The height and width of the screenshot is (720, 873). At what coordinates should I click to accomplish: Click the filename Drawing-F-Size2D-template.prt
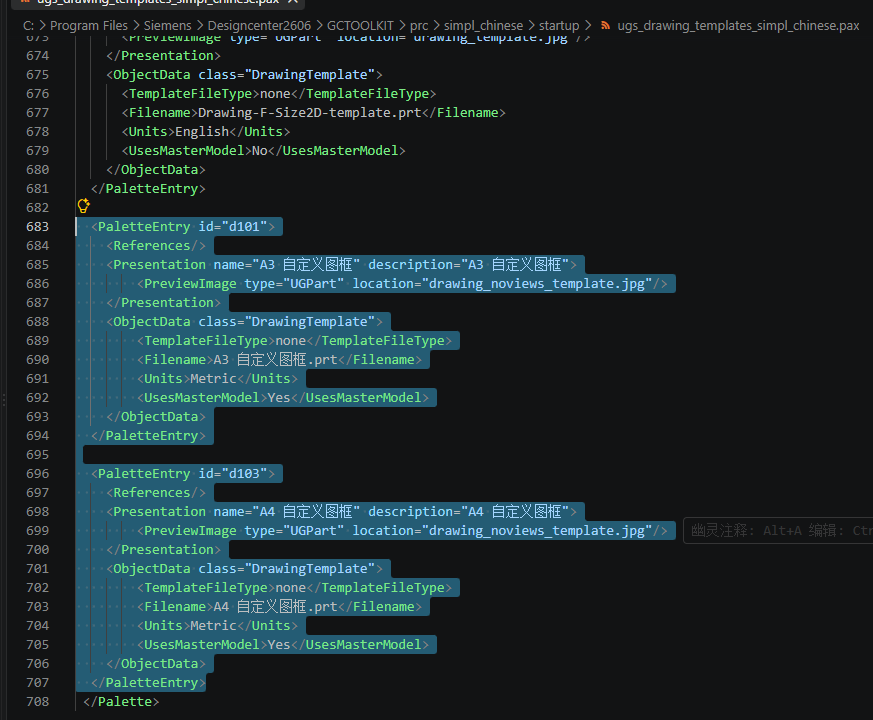tap(310, 112)
